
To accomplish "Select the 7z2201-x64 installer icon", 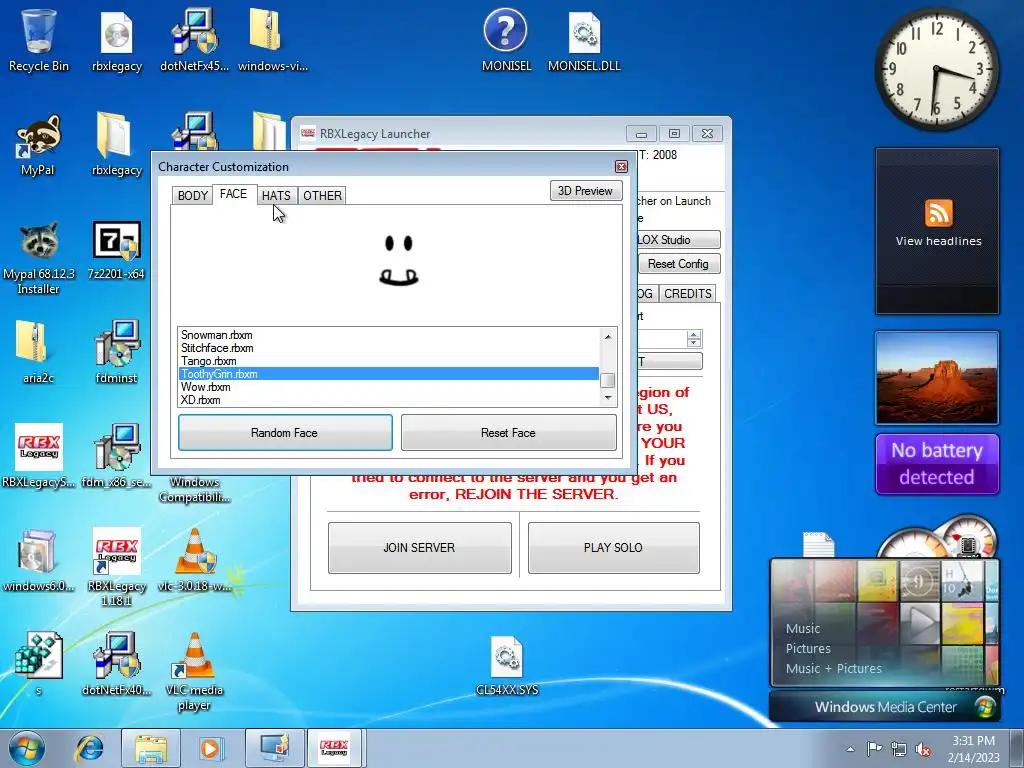I will (x=116, y=251).
